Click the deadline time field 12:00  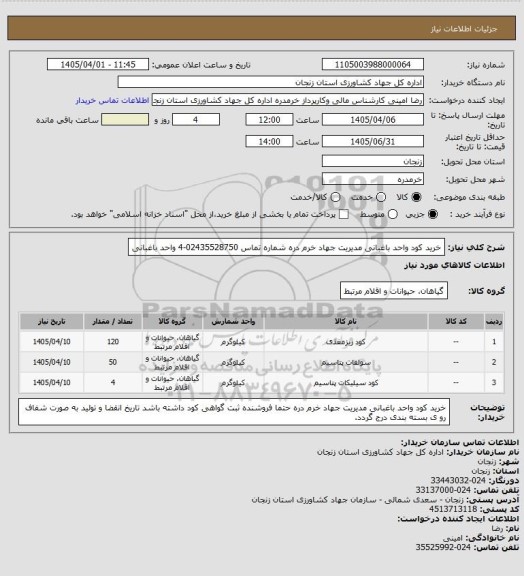coord(269,120)
